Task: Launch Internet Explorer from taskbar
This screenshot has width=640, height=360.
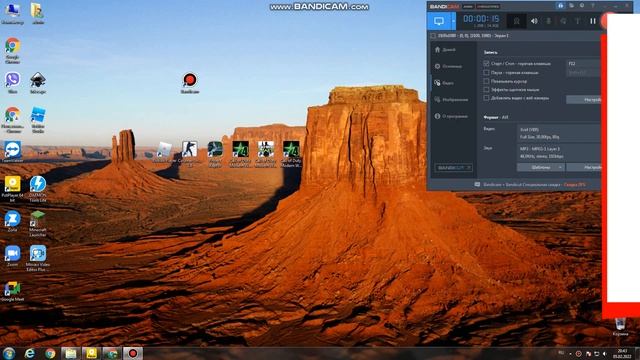Action: [29, 353]
